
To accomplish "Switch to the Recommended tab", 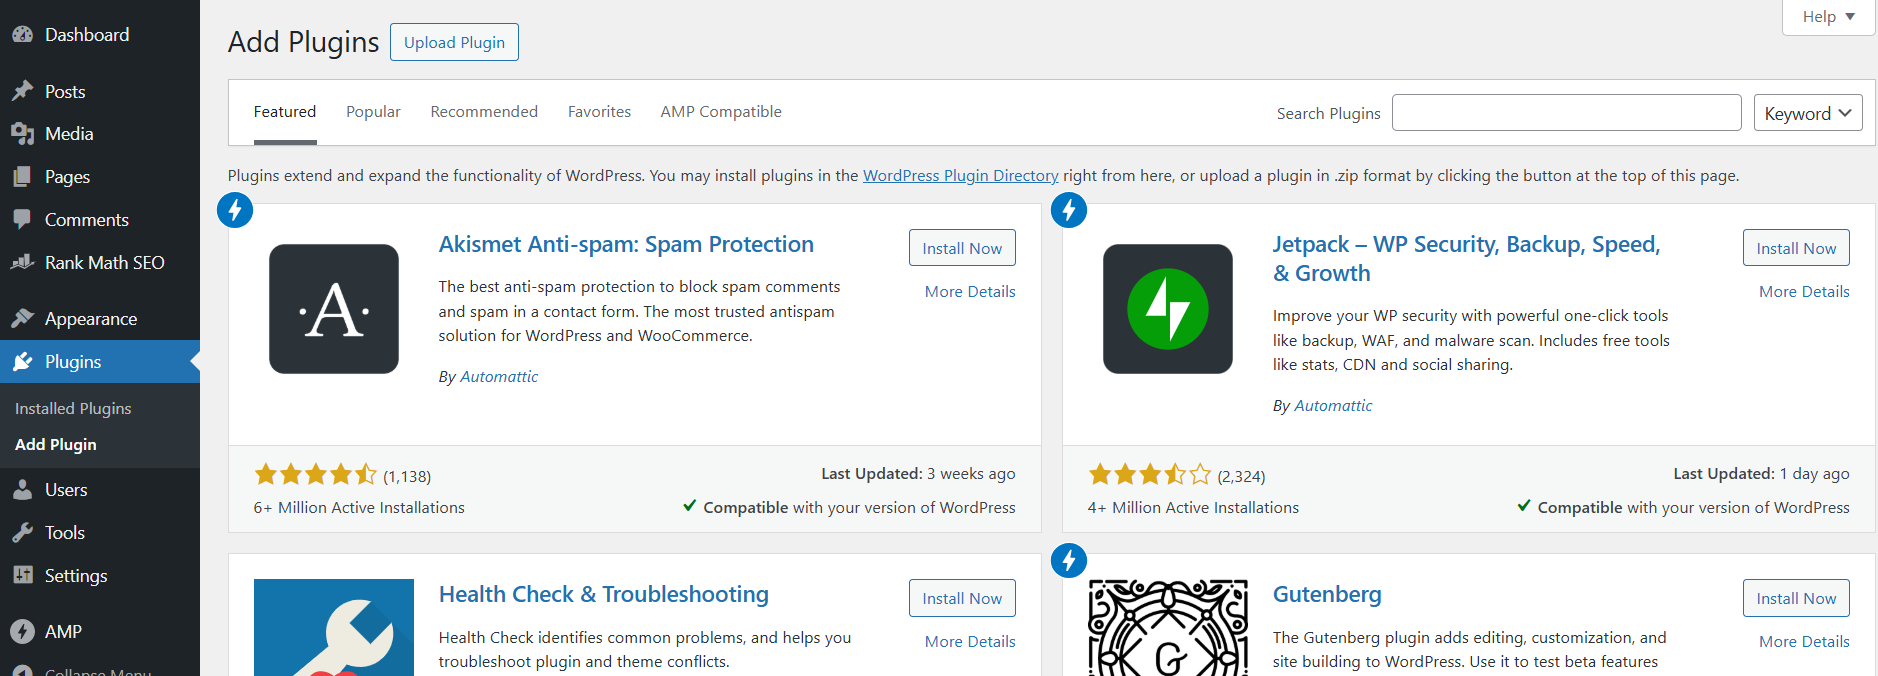I will click(484, 112).
